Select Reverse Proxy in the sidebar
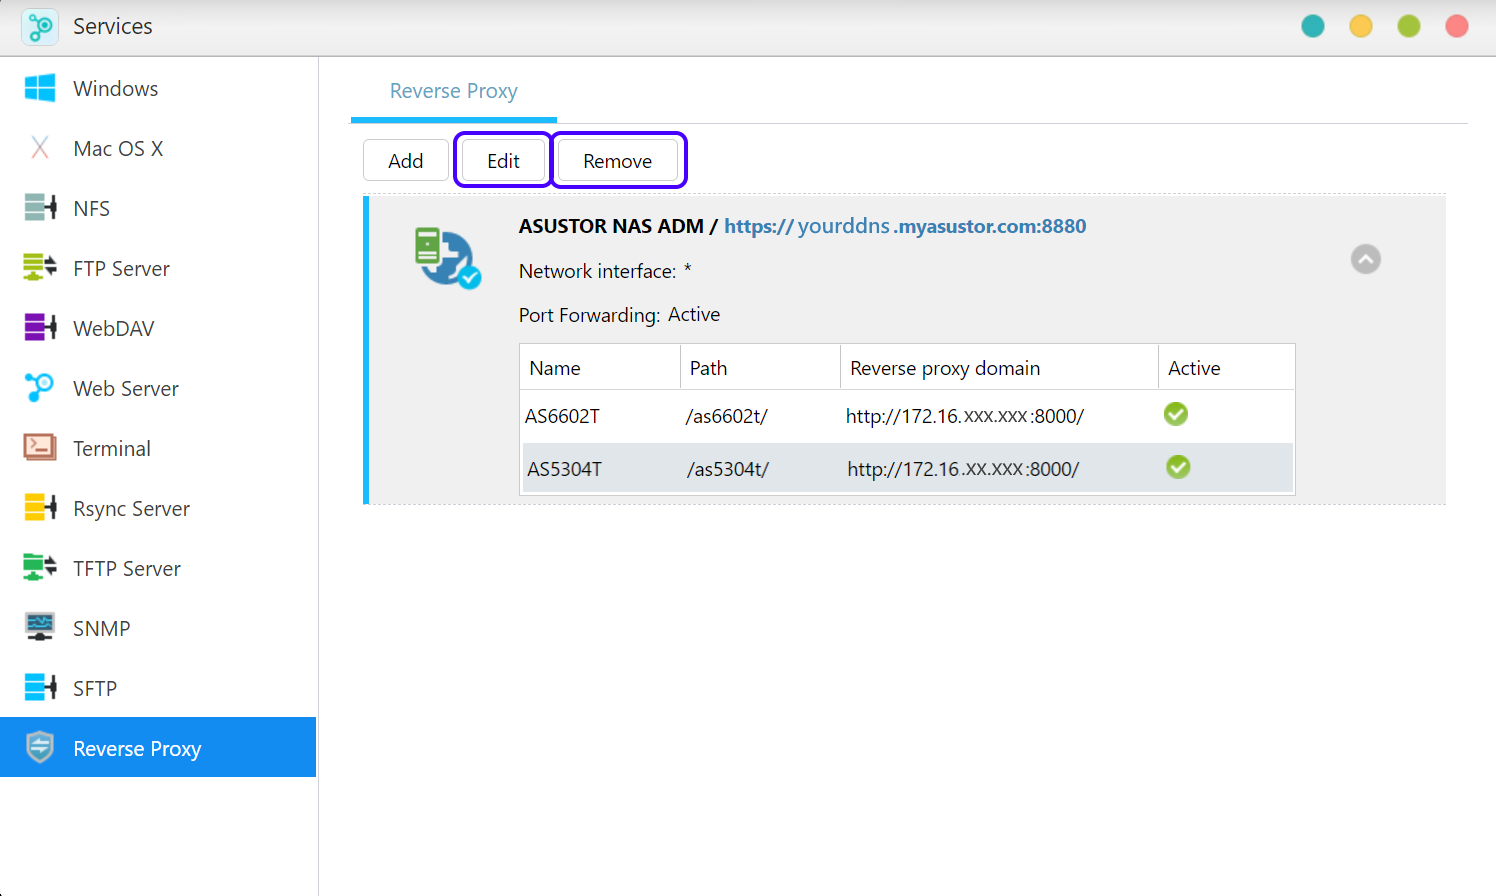 point(158,747)
